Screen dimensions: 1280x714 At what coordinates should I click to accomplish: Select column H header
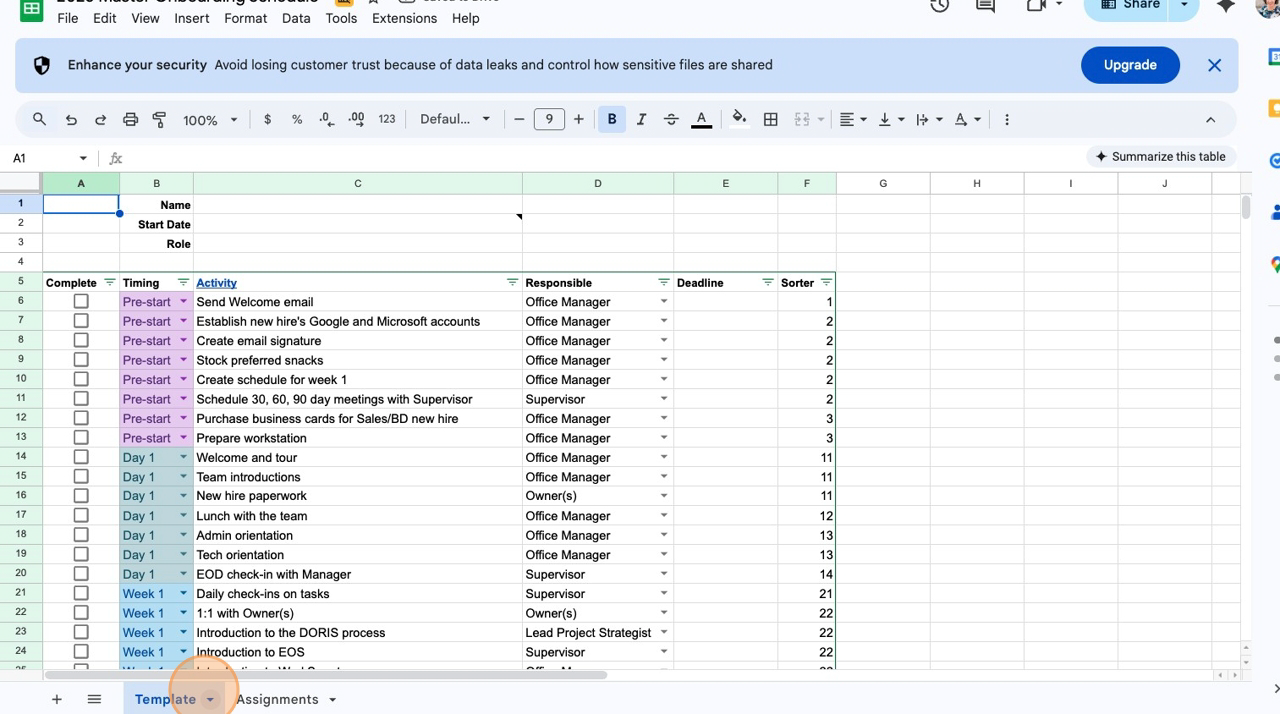977,183
